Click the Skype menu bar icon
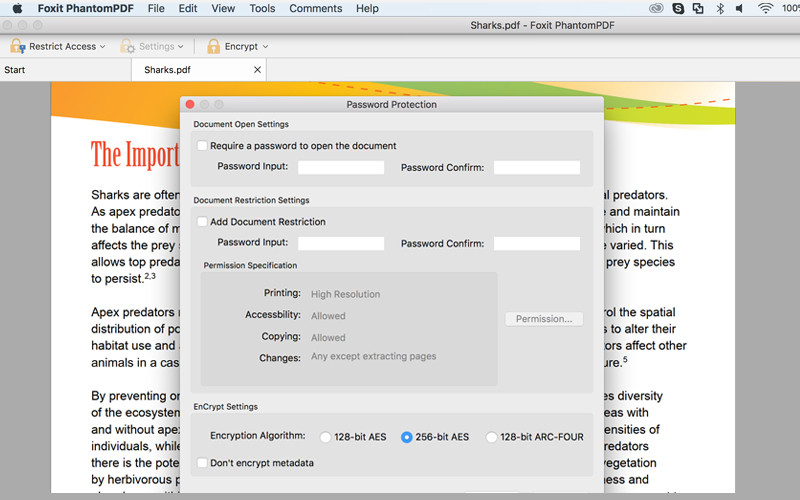 [x=678, y=9]
